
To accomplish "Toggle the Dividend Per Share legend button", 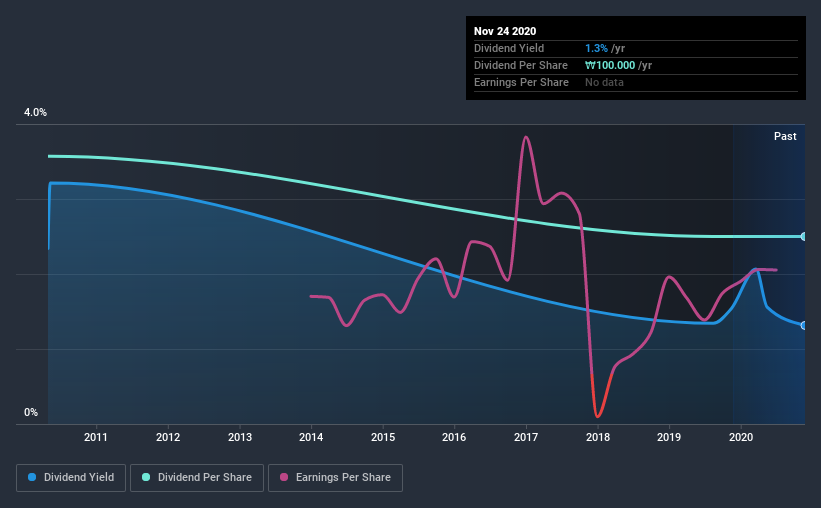I will click(197, 478).
